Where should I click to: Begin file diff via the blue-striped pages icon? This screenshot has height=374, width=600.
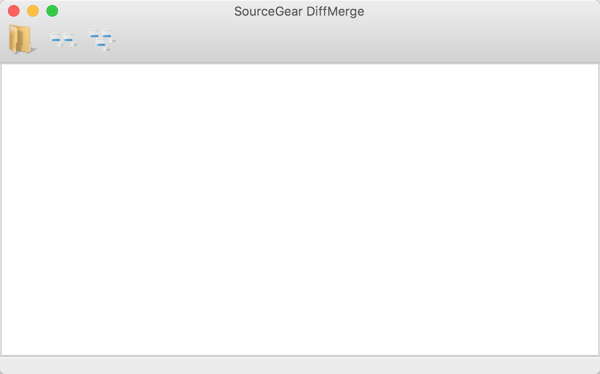[x=64, y=40]
